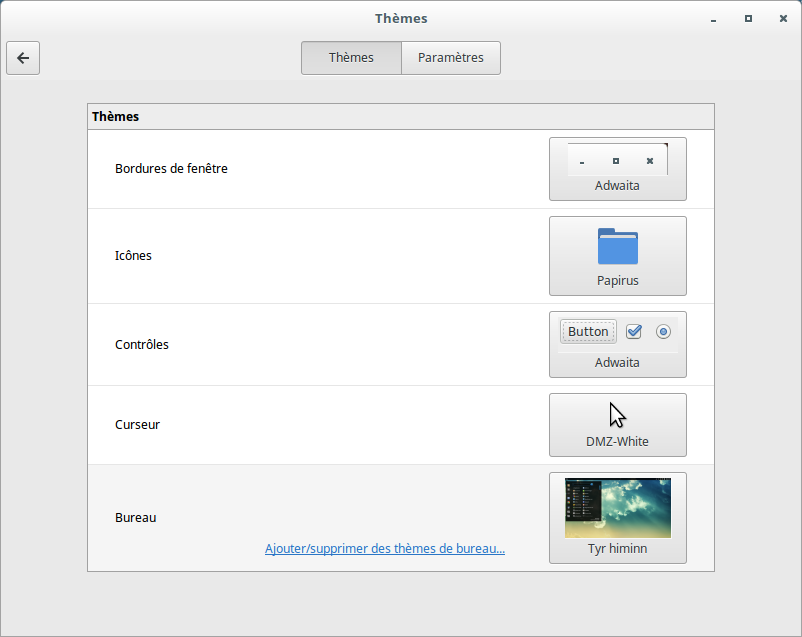The image size is (802, 637).
Task: Switch to the Thèmes tab
Action: [x=351, y=58]
